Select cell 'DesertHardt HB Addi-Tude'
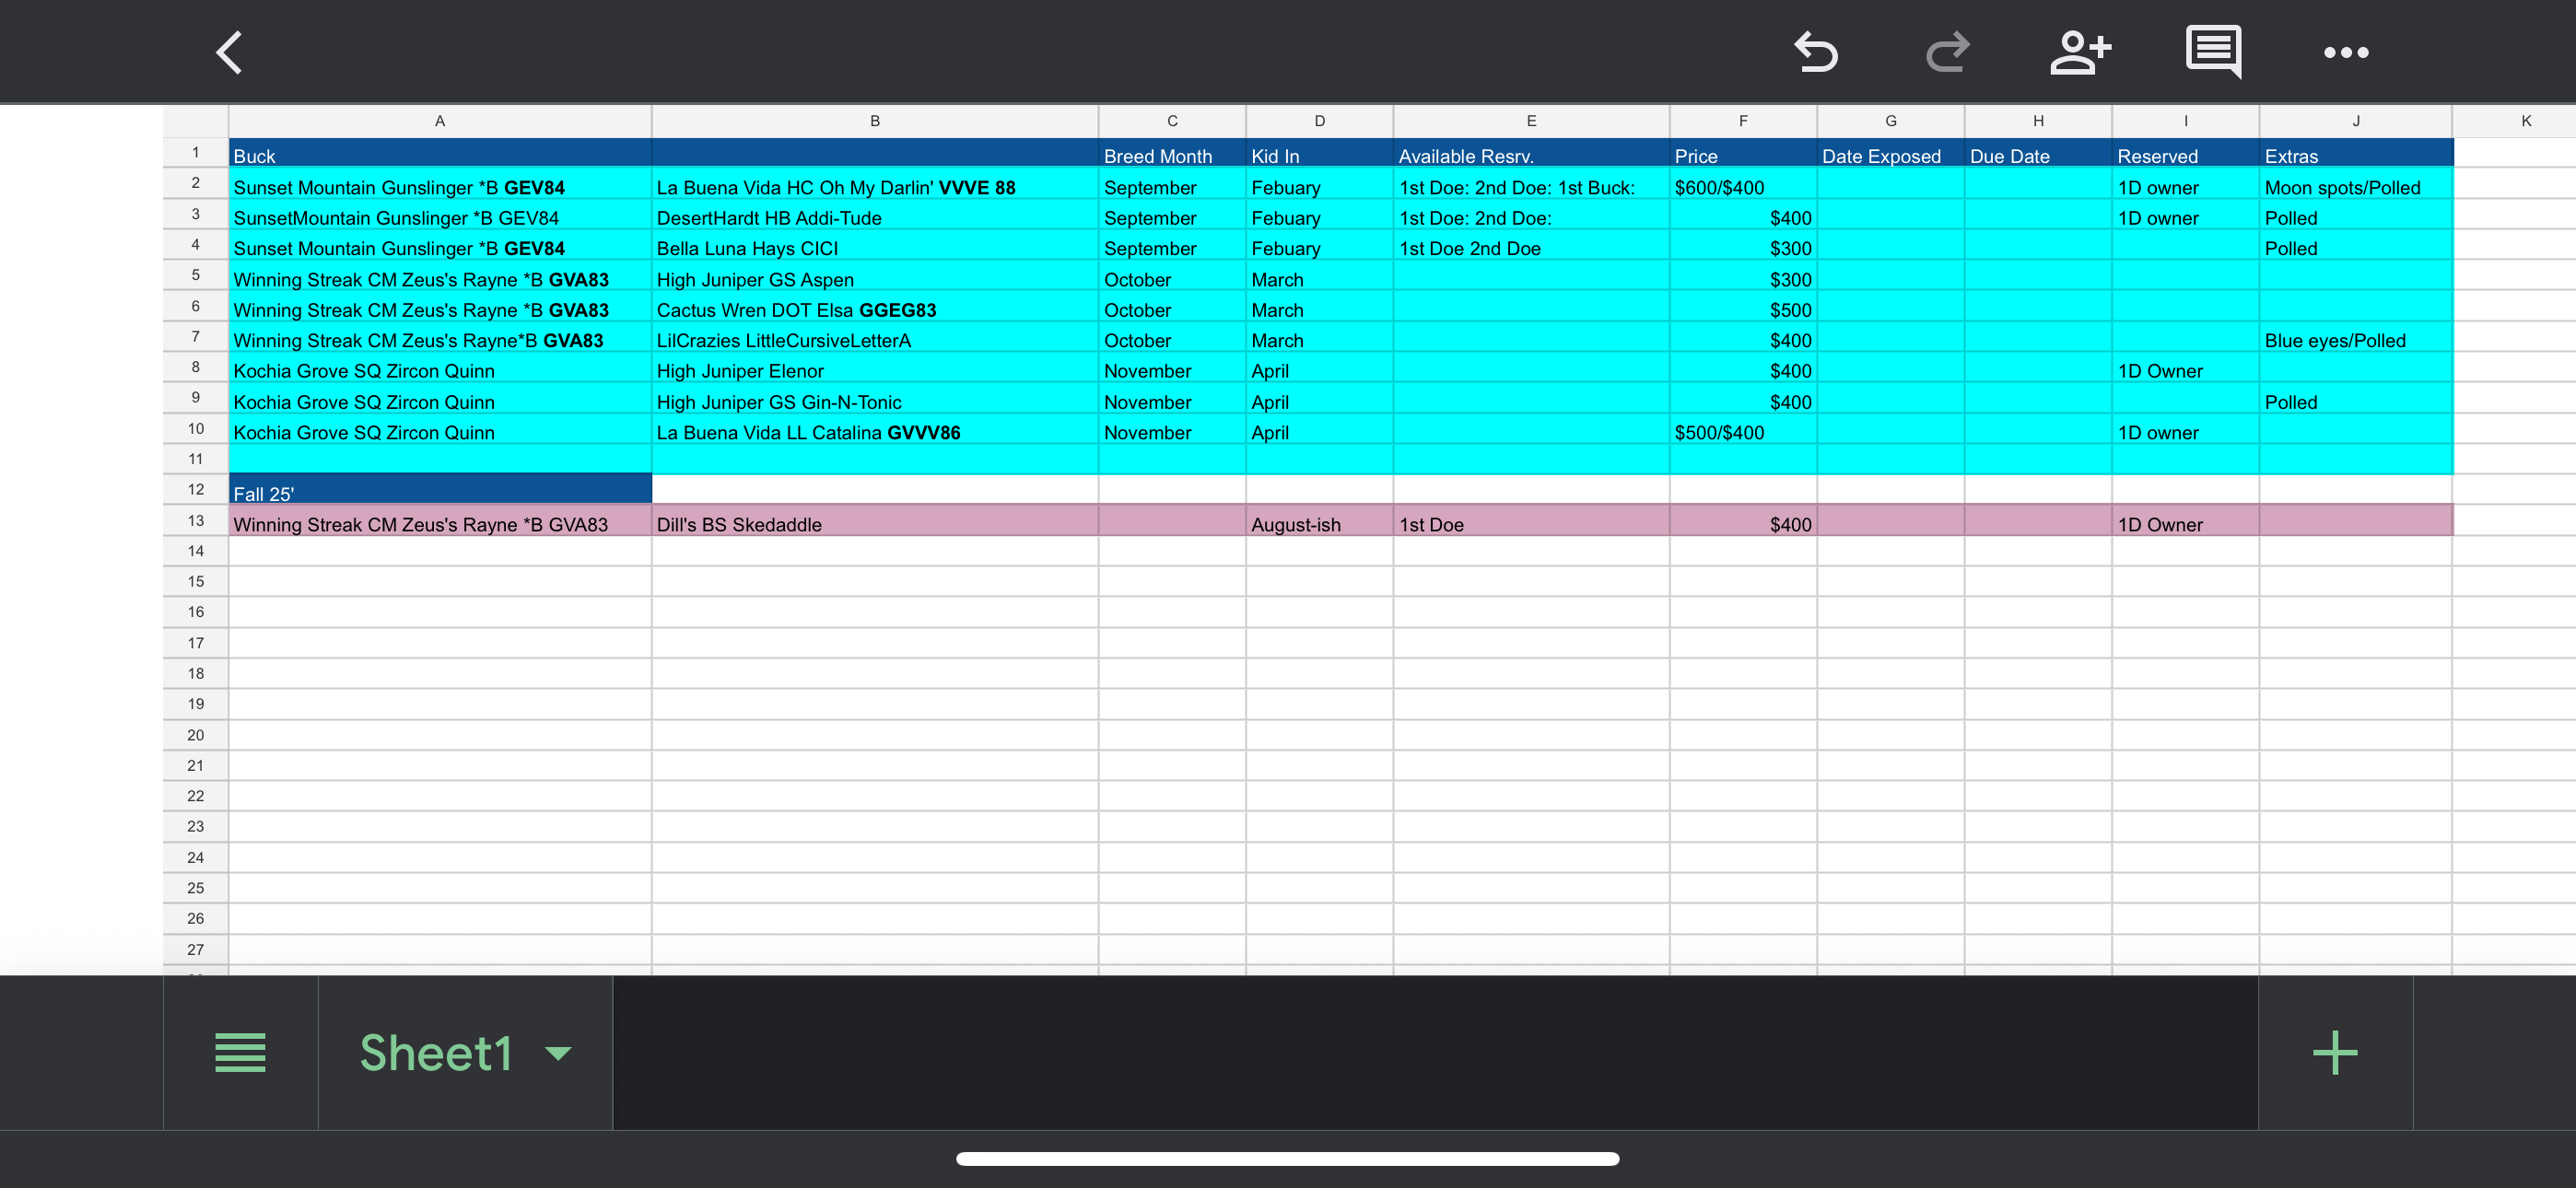The width and height of the screenshot is (2576, 1188). point(875,214)
